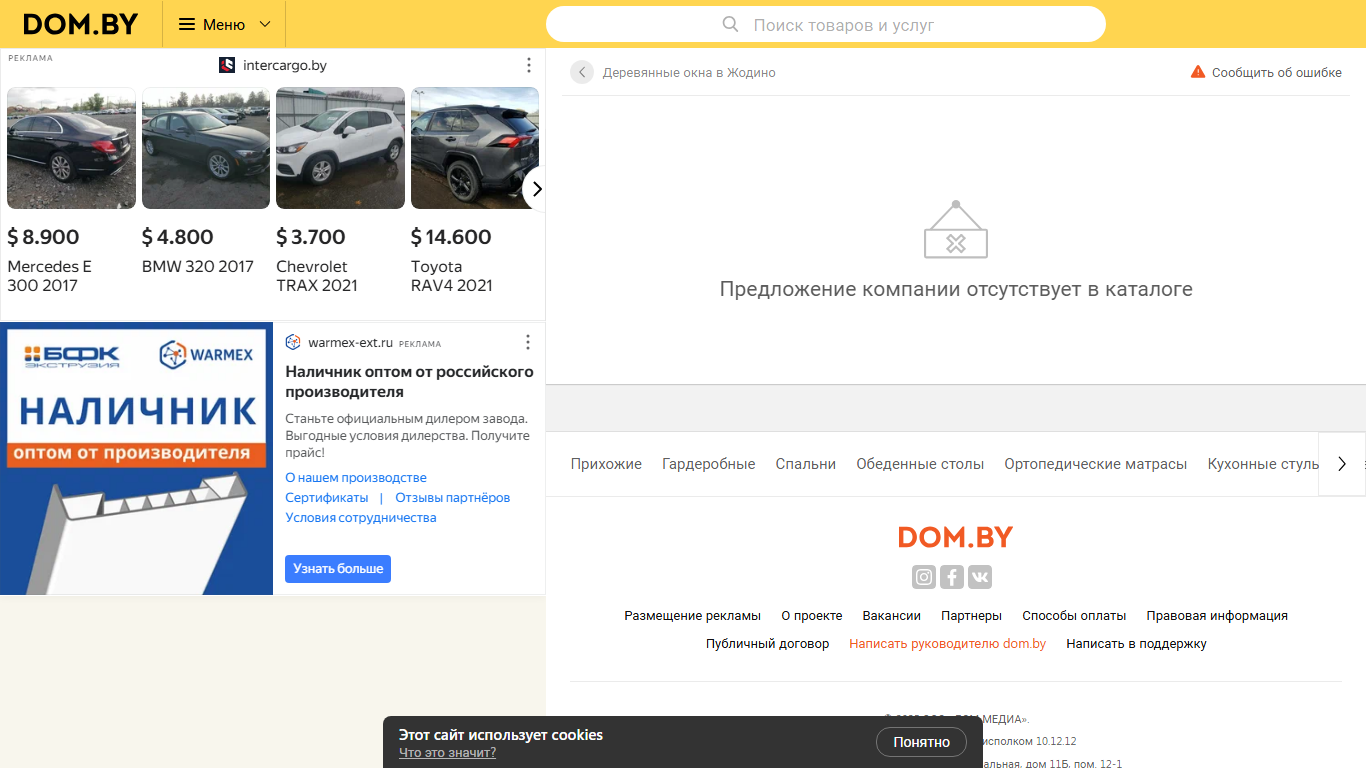Screen dimensions: 1366x768
Task: Open Вакансии footer link
Action: [x=892, y=616]
